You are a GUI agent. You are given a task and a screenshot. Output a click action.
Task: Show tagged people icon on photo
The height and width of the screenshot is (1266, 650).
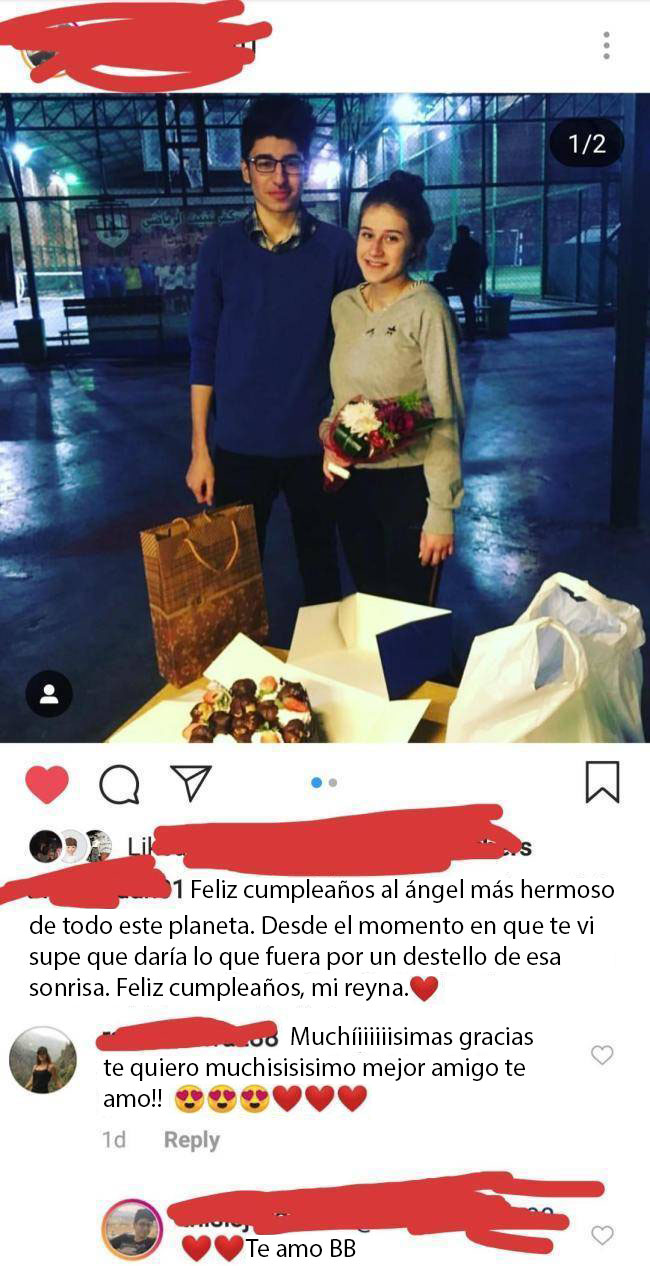pyautogui.click(x=49, y=695)
